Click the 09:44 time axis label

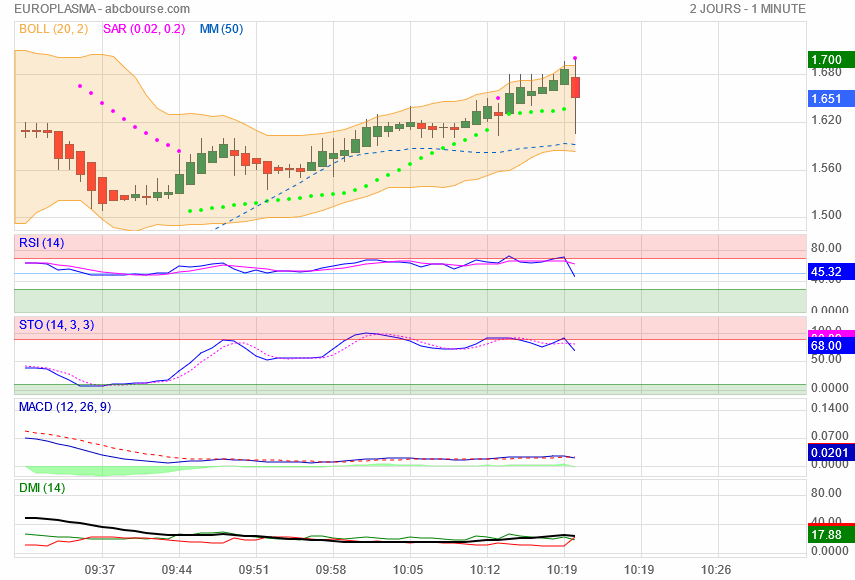coord(177,570)
